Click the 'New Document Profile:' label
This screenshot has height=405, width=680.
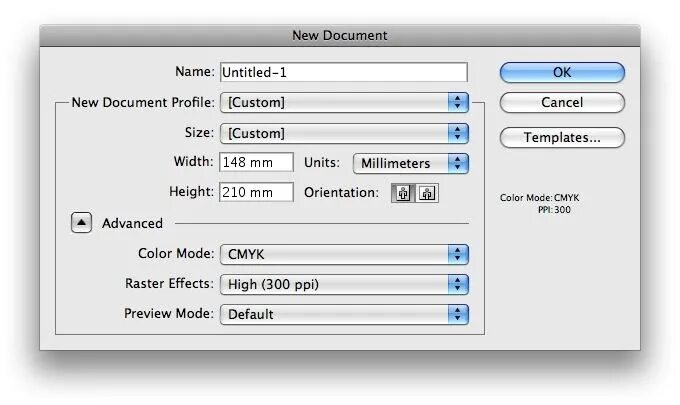[x=143, y=102]
